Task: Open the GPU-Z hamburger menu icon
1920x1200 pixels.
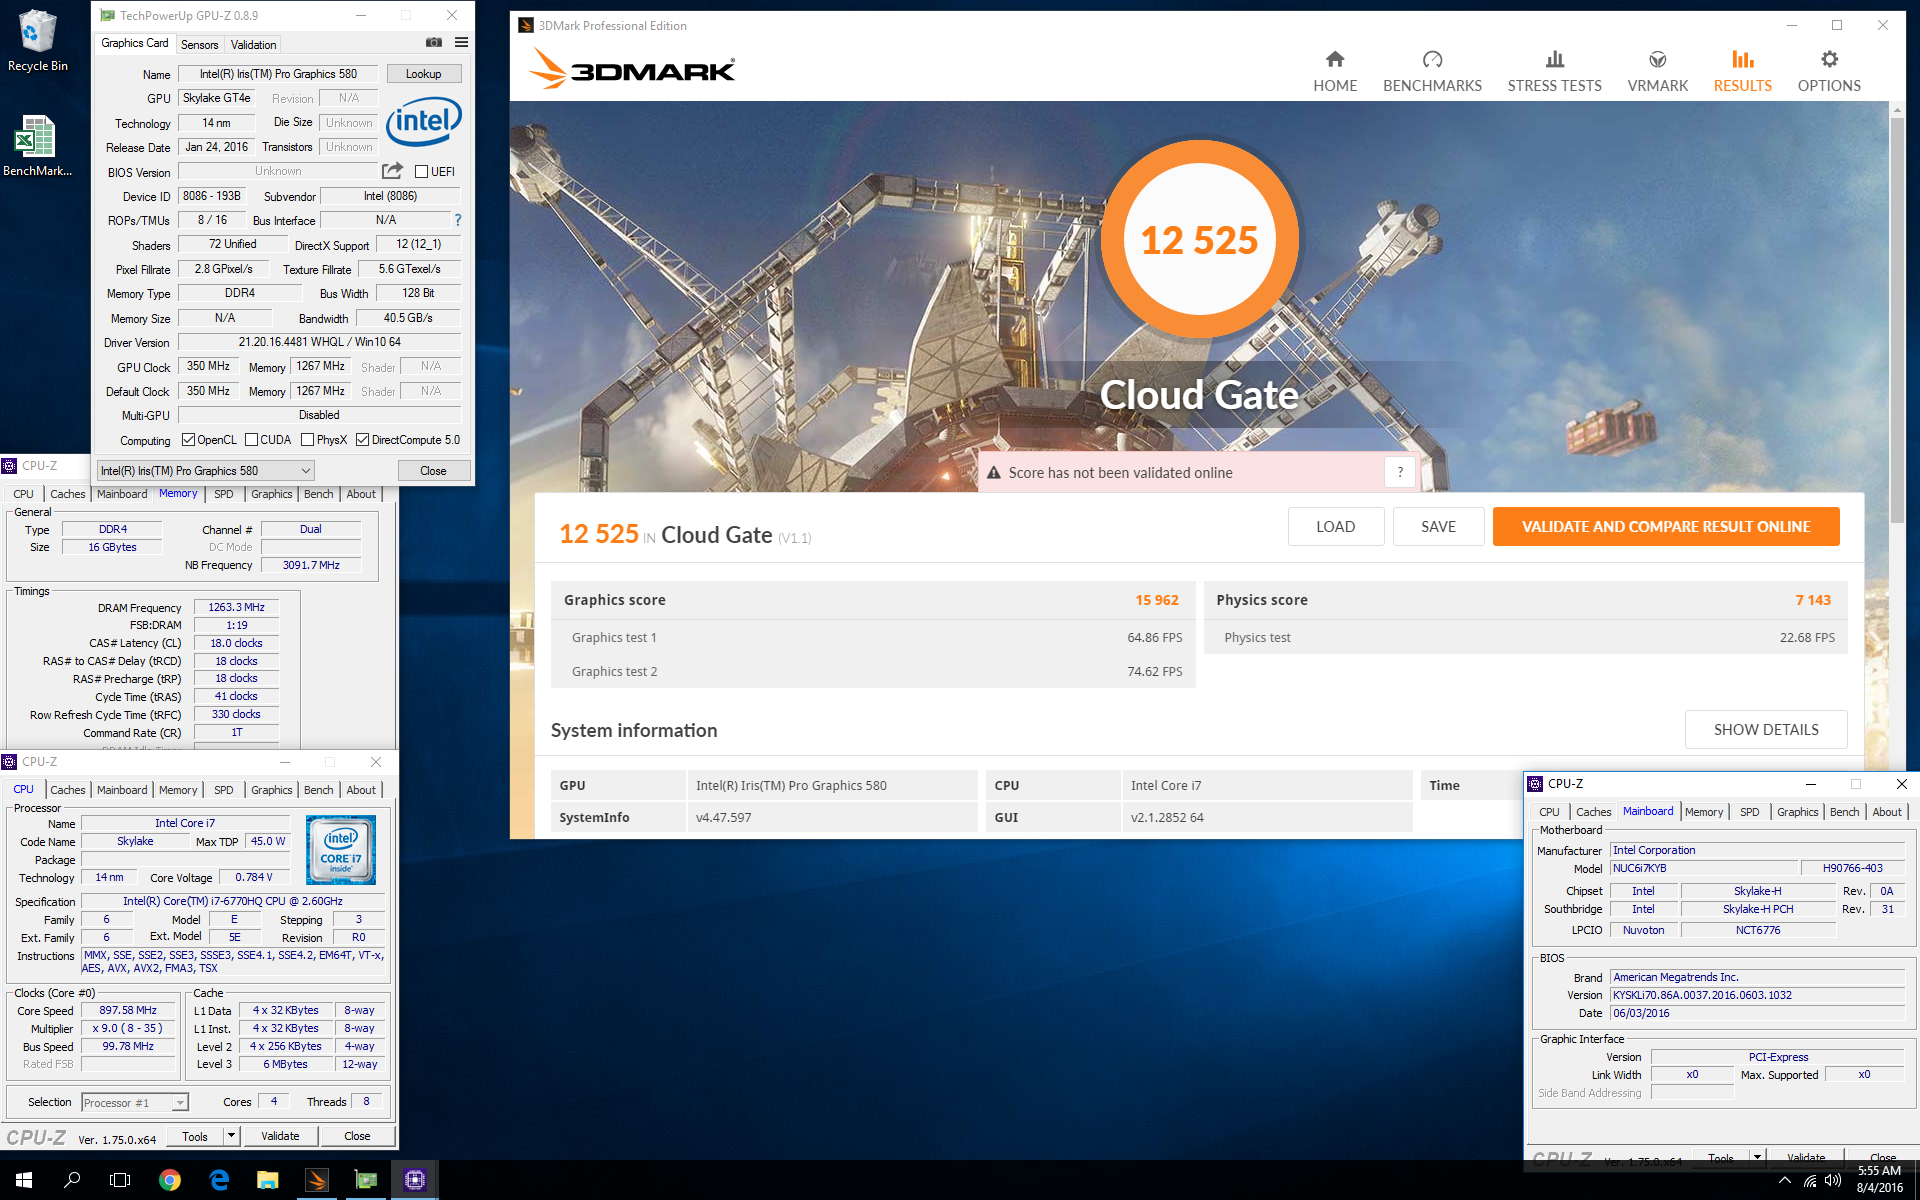Action: tap(461, 42)
